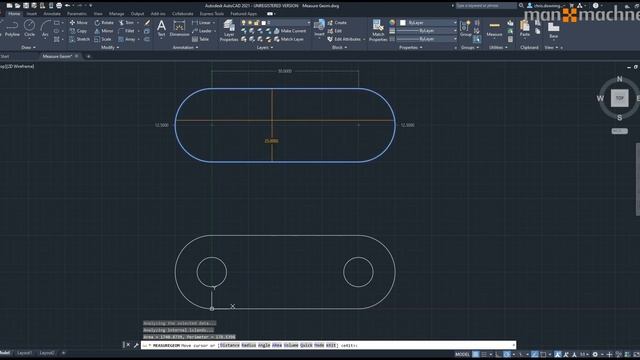Click the Copy tool in Modify
640x360 pixels.
(78, 31)
